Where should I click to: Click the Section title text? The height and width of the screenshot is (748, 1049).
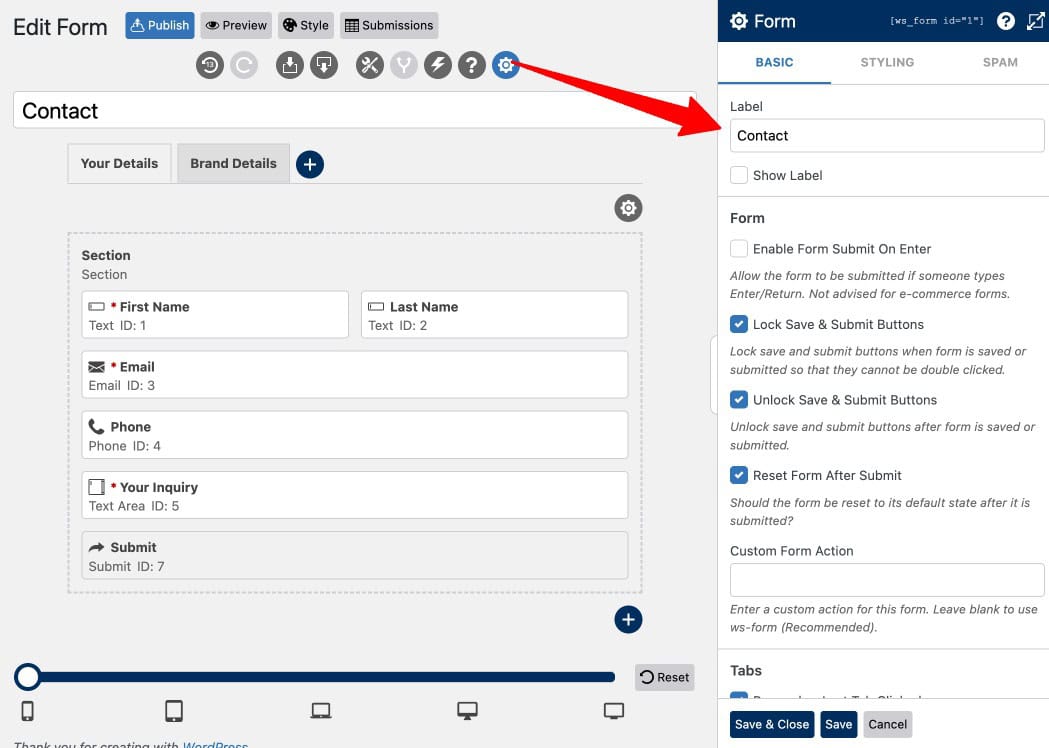[x=106, y=255]
